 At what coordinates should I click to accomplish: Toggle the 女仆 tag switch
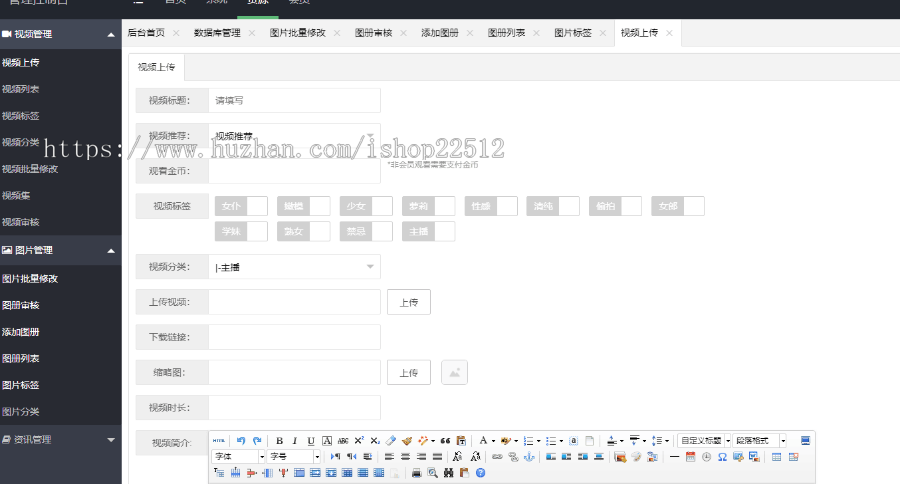(x=241, y=206)
